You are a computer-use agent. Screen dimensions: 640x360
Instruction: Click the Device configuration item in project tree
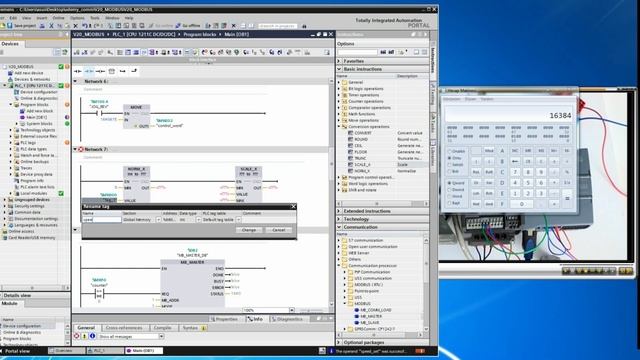38,92
